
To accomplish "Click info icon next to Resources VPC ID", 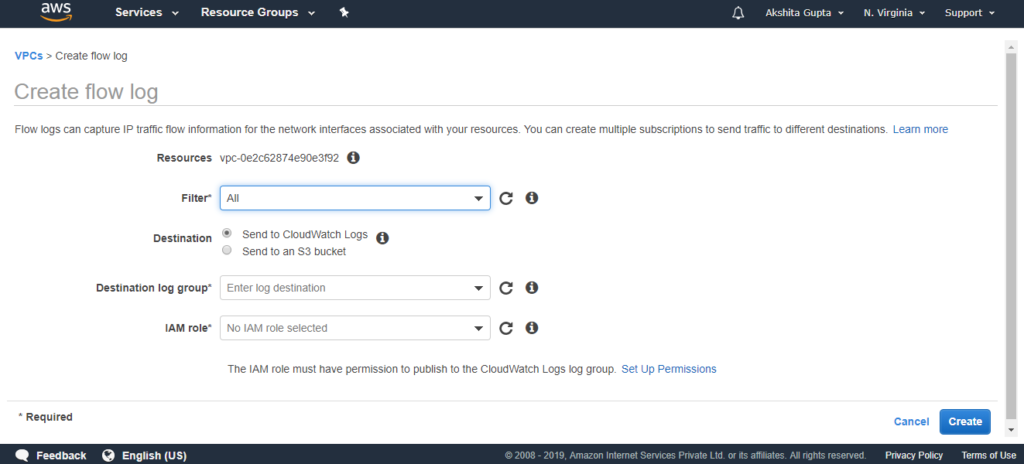I will (x=353, y=157).
